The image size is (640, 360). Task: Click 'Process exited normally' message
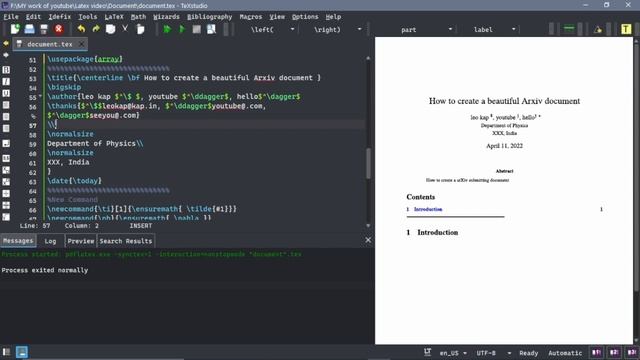44,270
